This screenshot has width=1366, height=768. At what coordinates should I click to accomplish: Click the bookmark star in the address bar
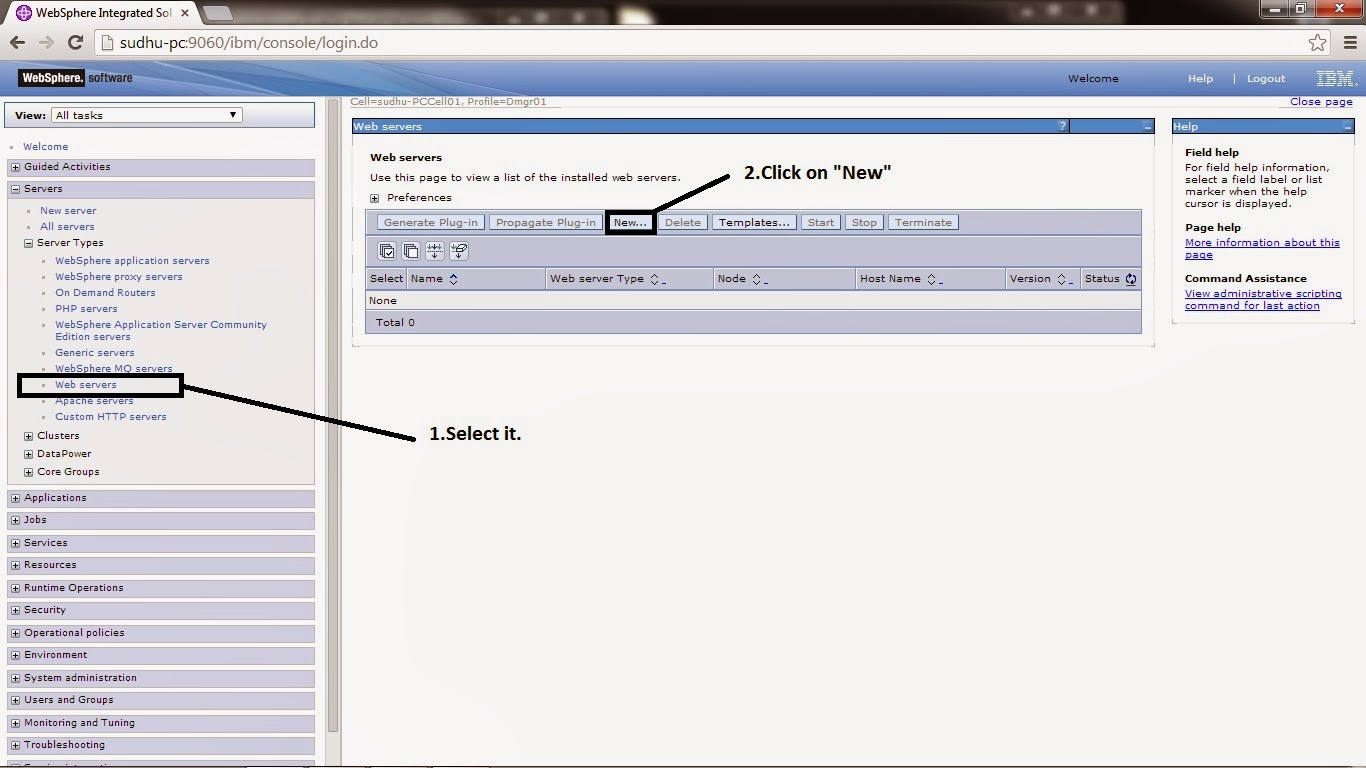(1318, 42)
